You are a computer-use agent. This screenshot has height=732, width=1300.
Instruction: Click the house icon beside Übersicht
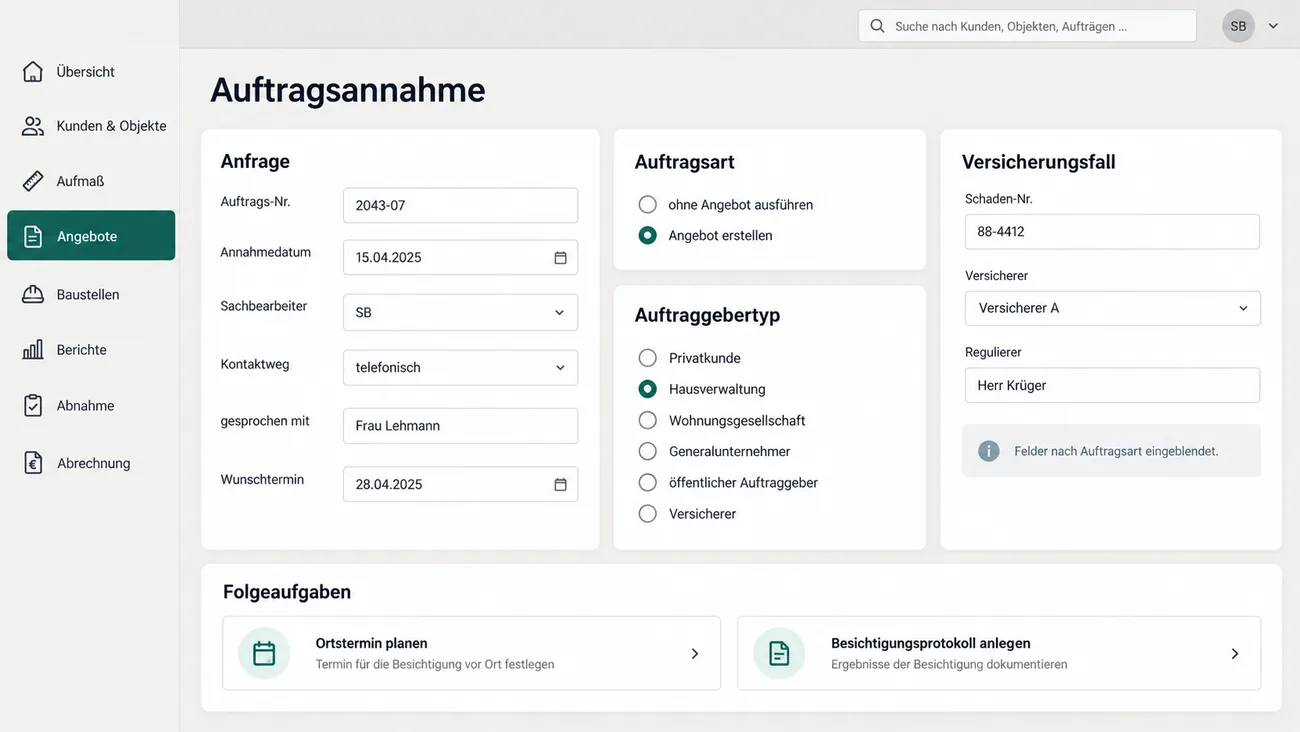[33, 72]
